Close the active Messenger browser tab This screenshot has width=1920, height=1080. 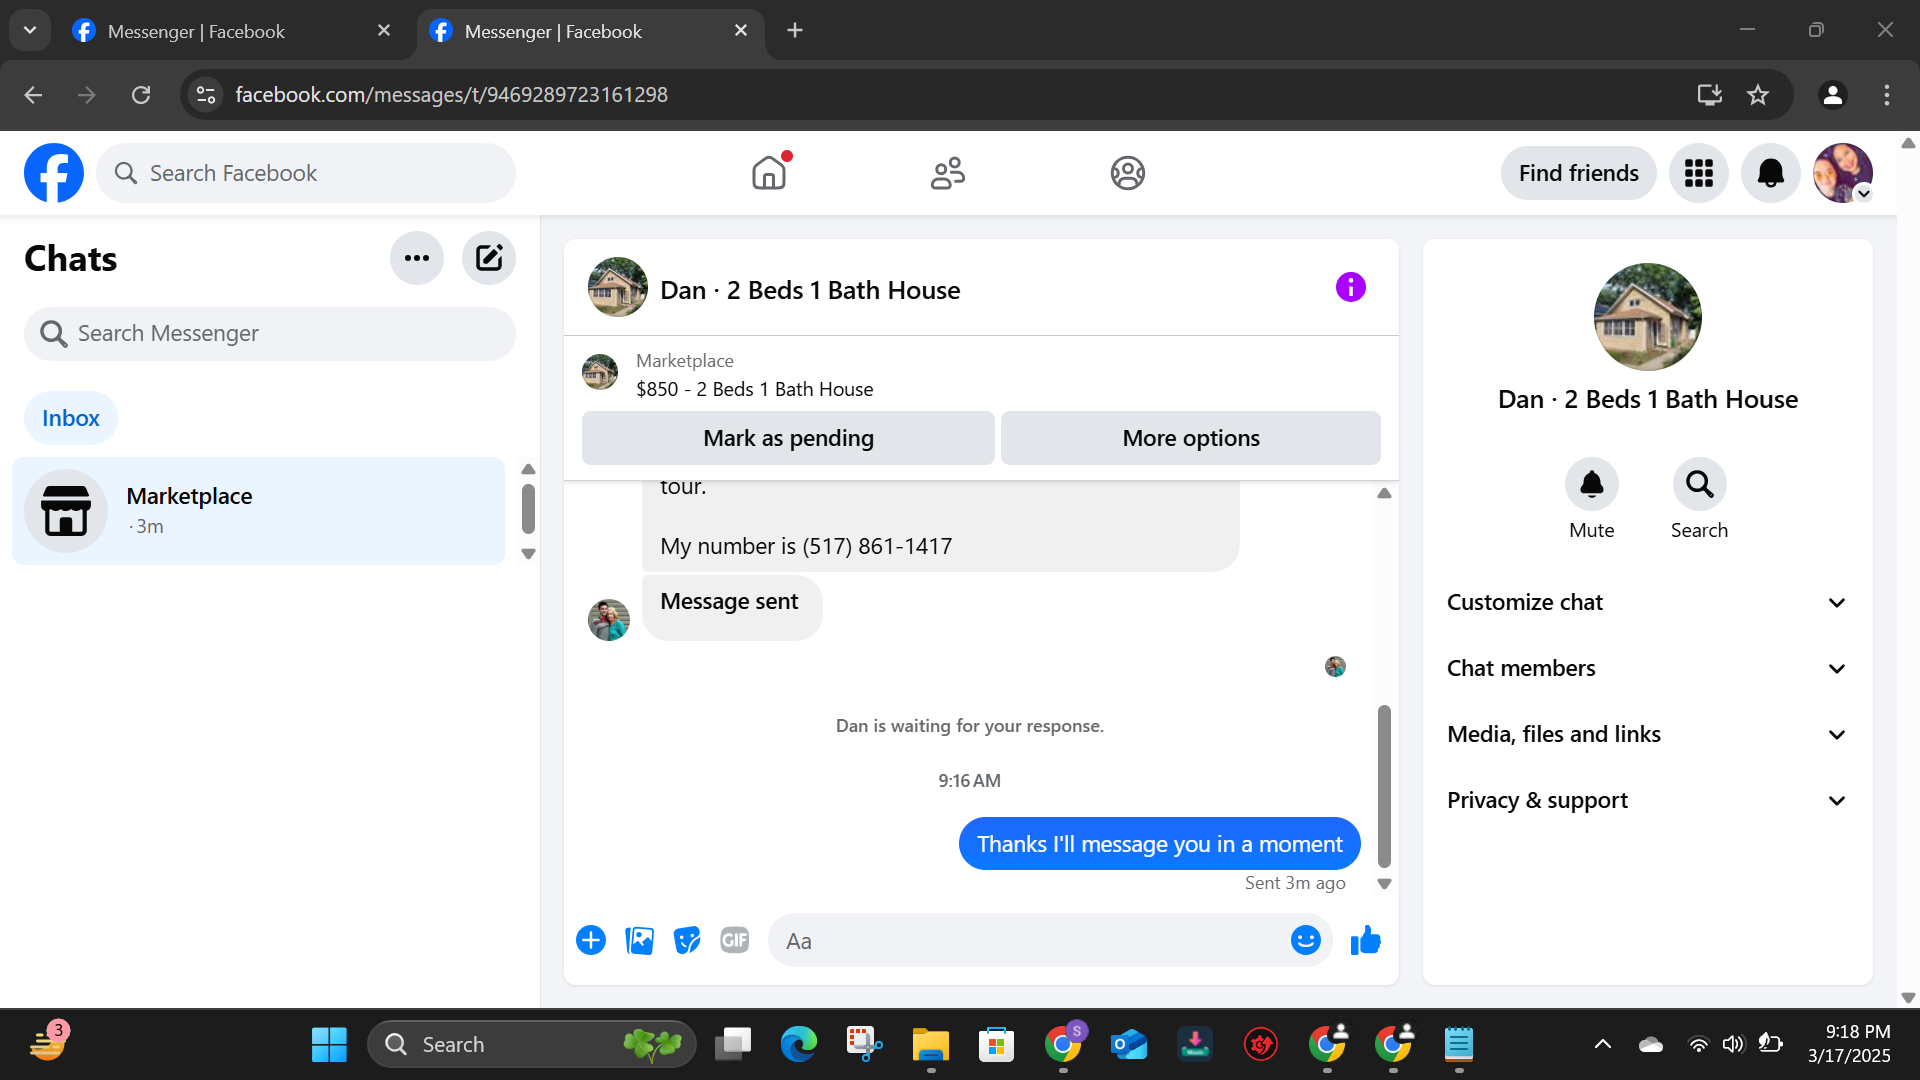coord(741,31)
